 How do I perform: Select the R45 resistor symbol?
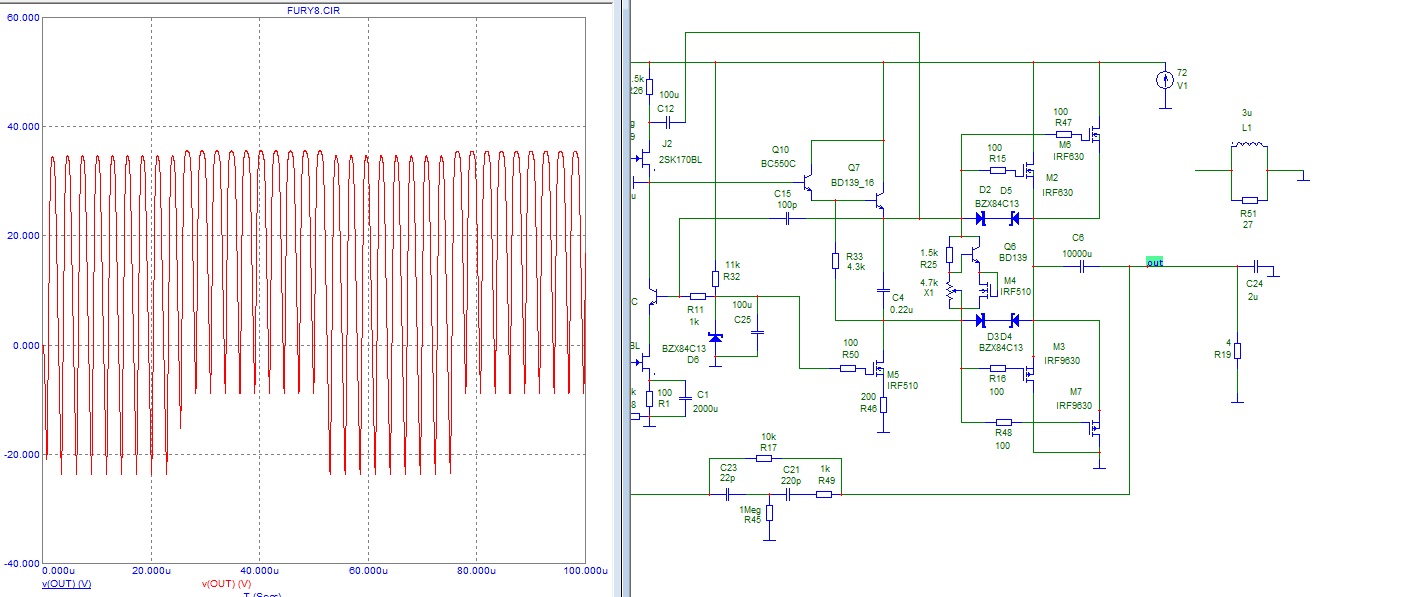[x=769, y=512]
